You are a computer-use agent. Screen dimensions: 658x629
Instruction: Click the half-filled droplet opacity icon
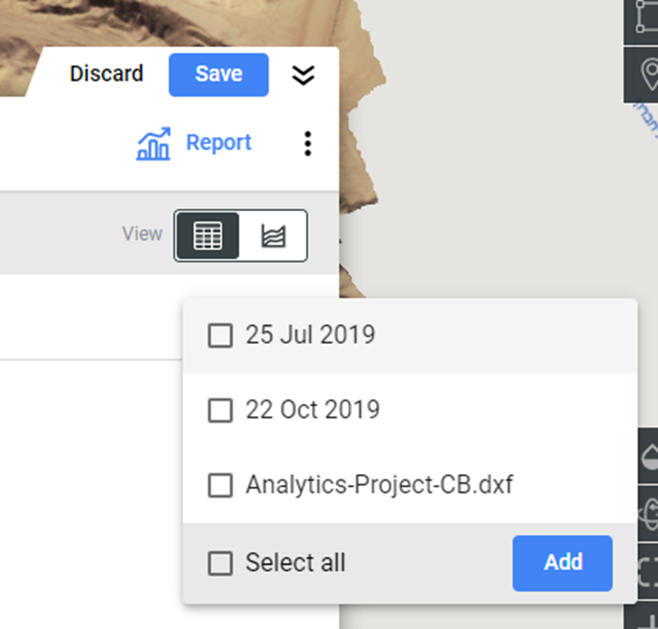click(x=649, y=457)
